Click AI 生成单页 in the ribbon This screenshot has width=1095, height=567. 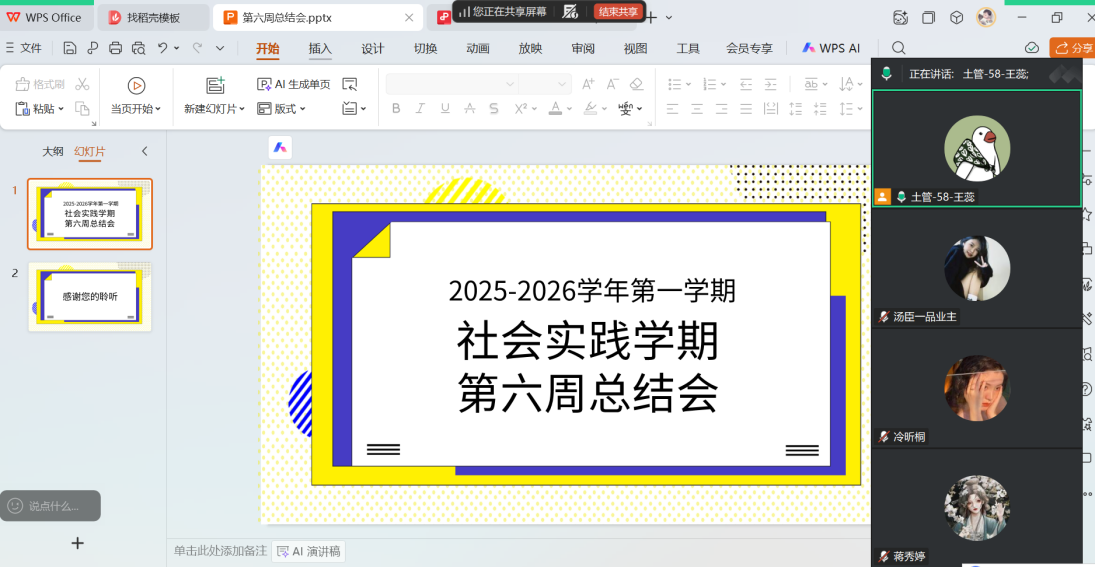(x=294, y=84)
